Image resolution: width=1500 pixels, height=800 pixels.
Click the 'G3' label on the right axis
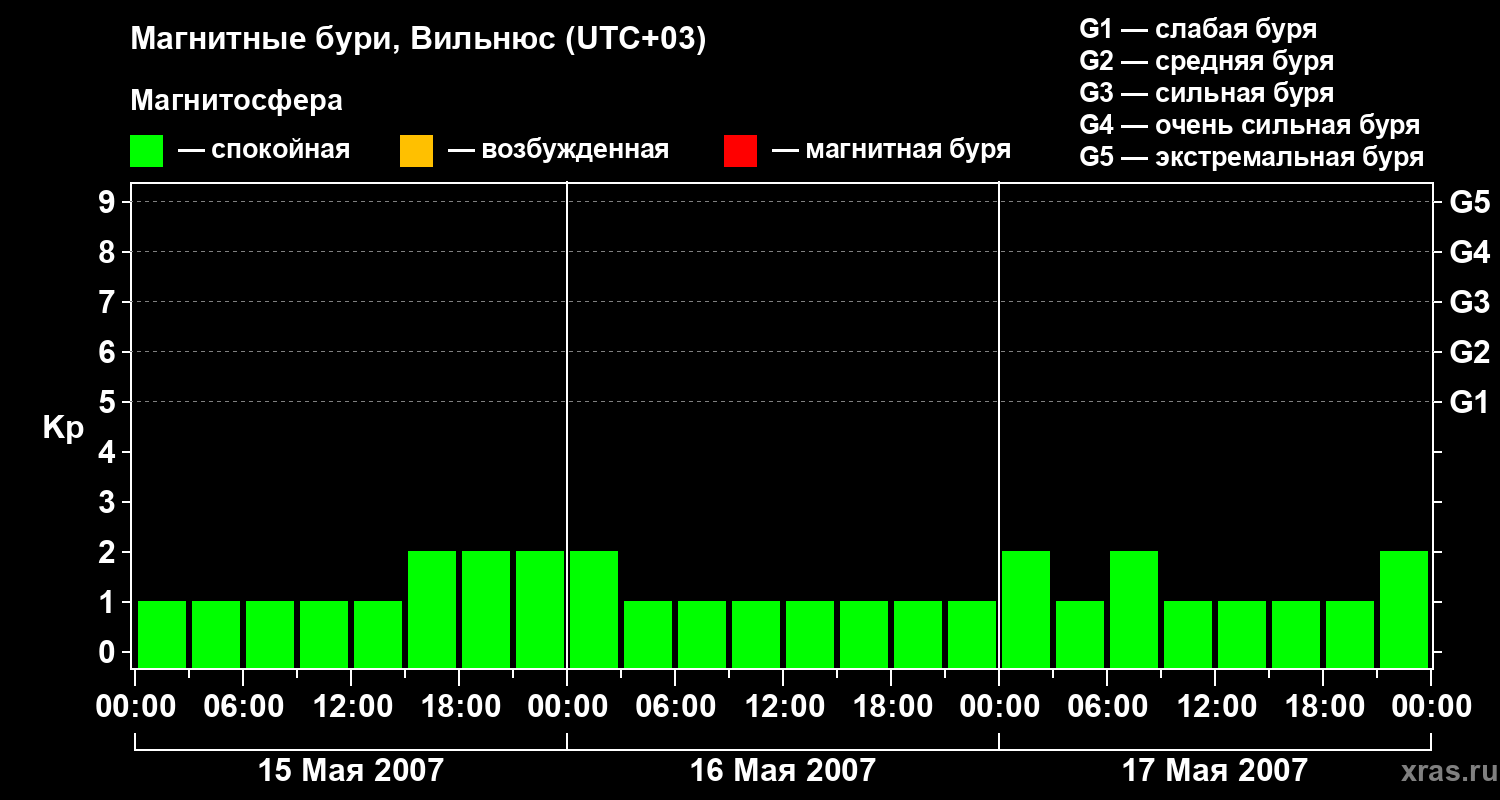(x=1469, y=302)
